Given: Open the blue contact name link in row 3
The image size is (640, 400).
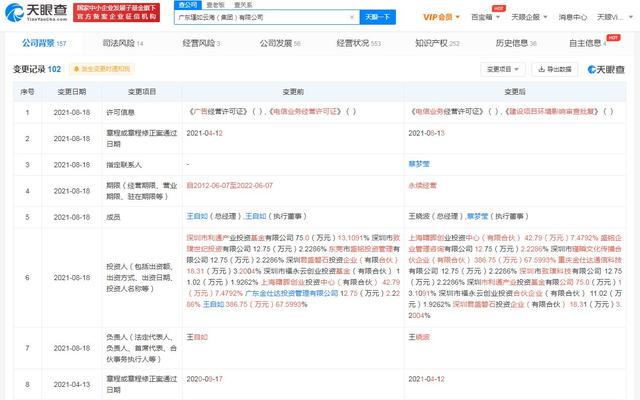Looking at the screenshot, I should 419,164.
